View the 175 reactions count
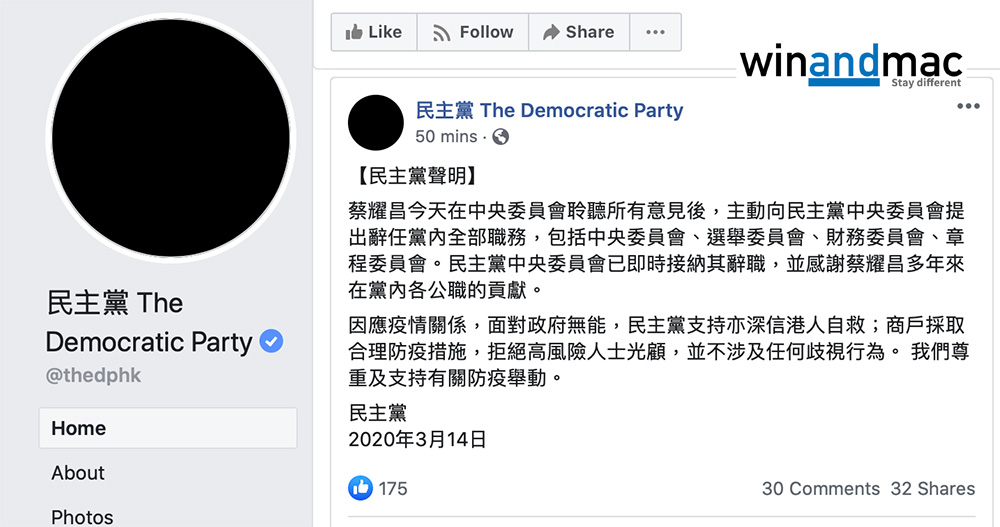1000x527 pixels. click(x=393, y=488)
